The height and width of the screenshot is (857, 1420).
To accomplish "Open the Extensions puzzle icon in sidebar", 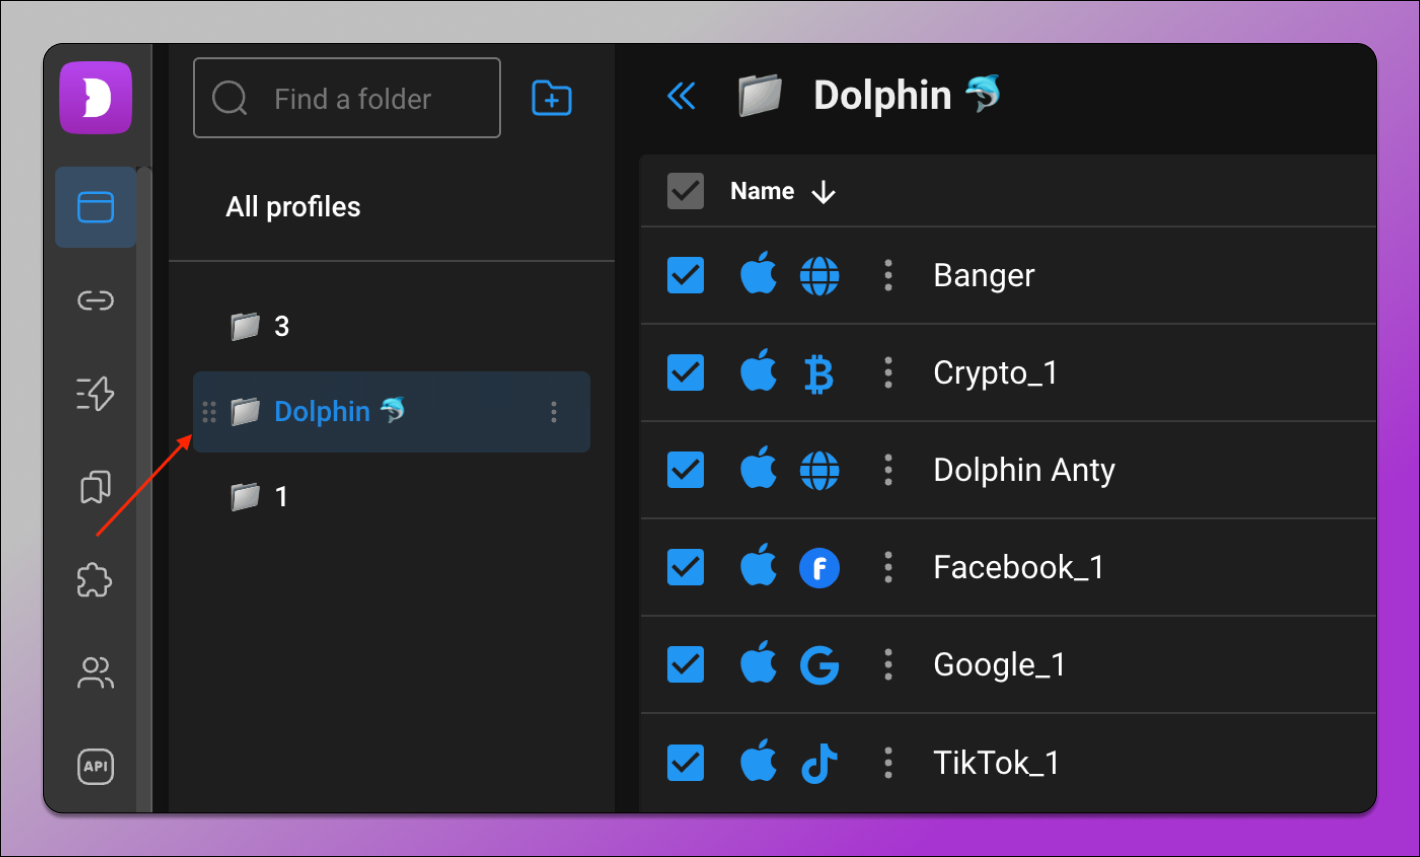I will [95, 580].
